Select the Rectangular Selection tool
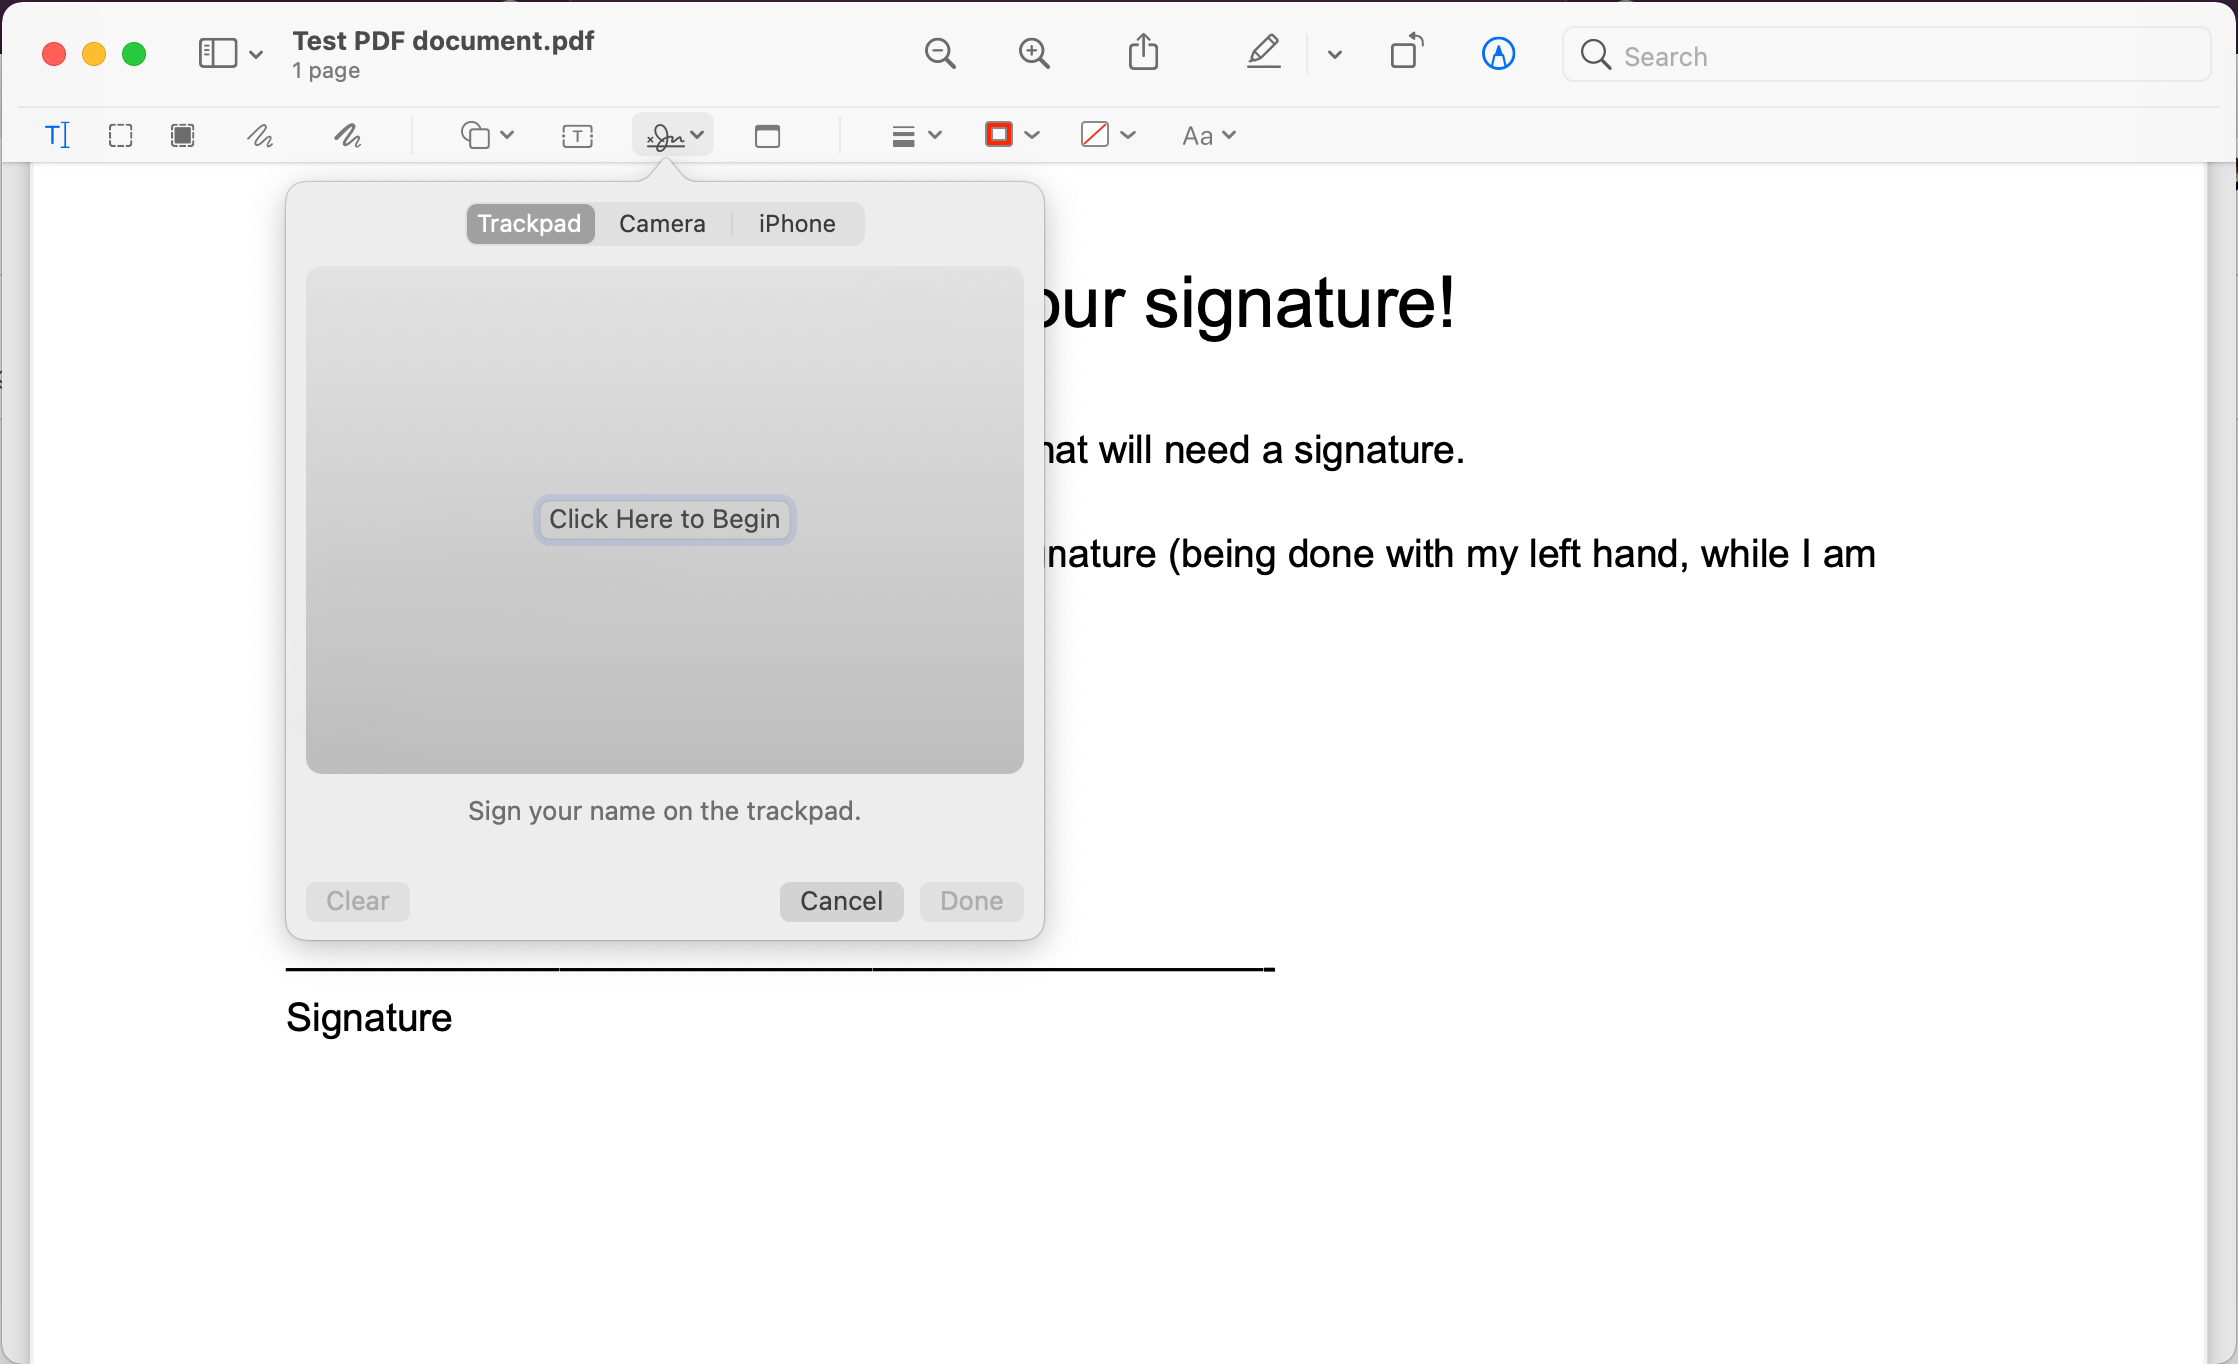2238x1364 pixels. click(120, 135)
